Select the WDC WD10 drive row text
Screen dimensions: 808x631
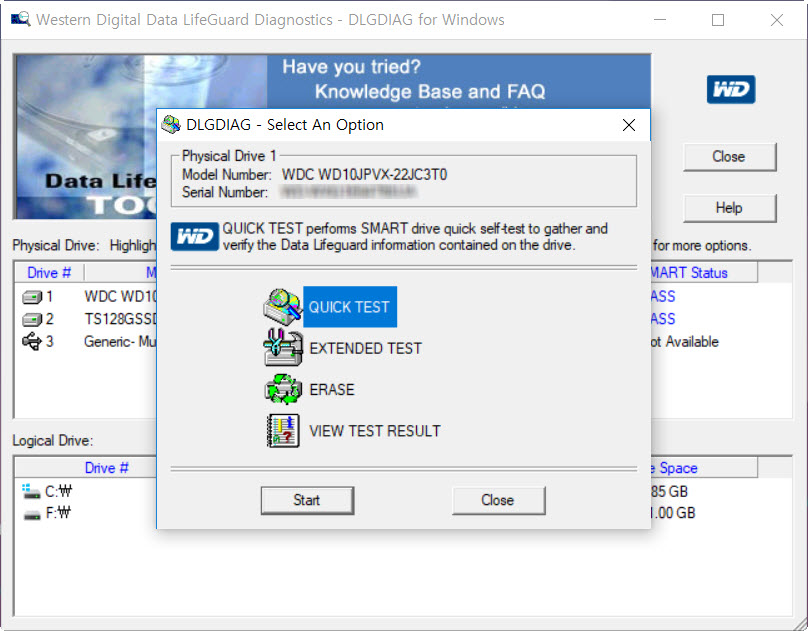tap(120, 297)
